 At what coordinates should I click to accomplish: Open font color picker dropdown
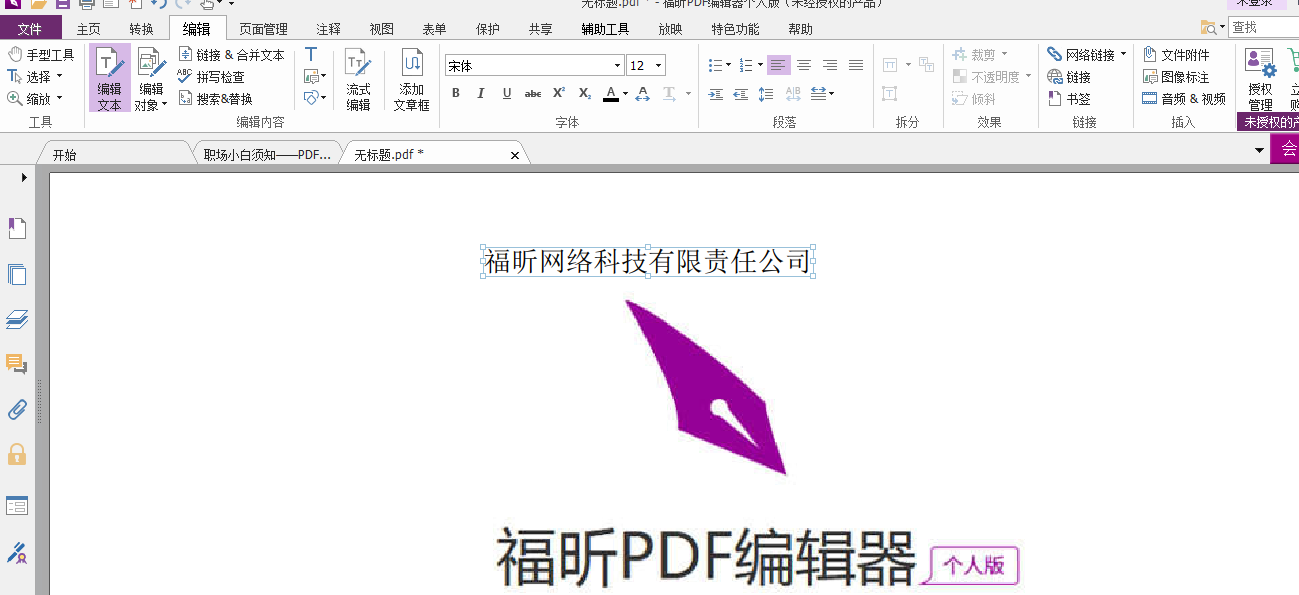tap(625, 94)
